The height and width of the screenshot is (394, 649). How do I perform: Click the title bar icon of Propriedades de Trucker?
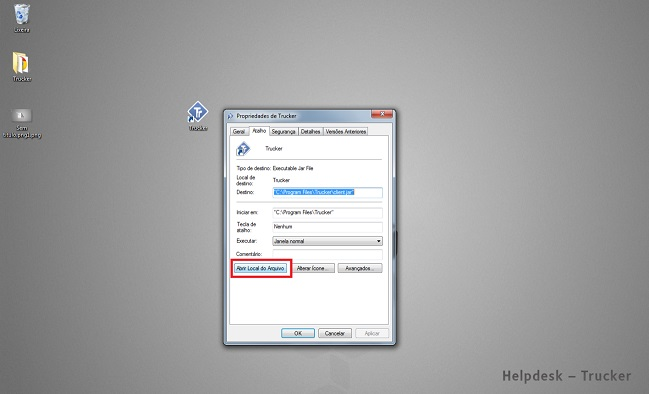[231, 116]
